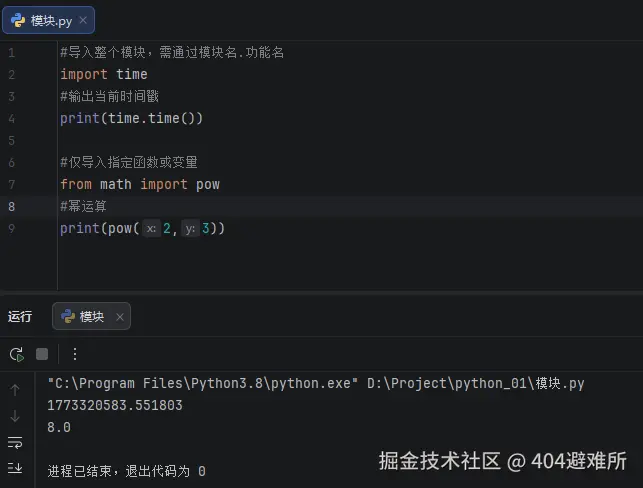Click the 运行 tool window label
The image size is (643, 488).
click(20, 316)
